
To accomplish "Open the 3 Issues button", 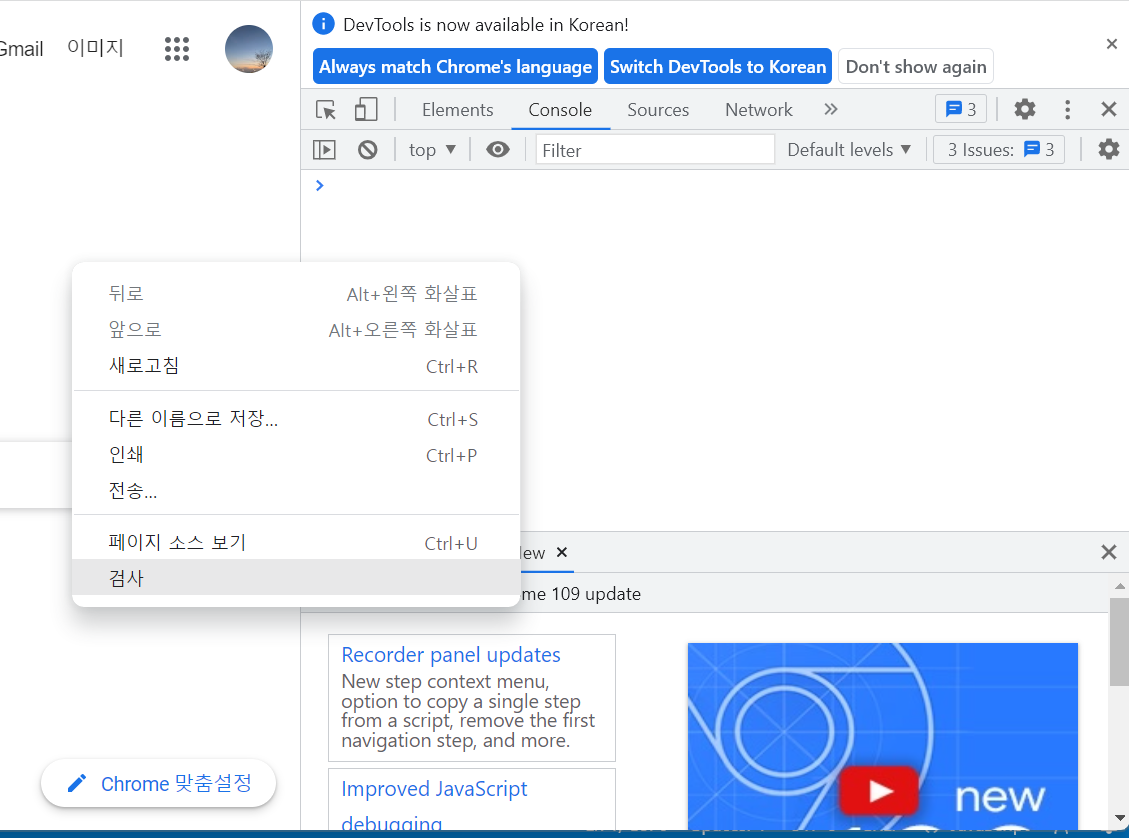I will tap(999, 150).
